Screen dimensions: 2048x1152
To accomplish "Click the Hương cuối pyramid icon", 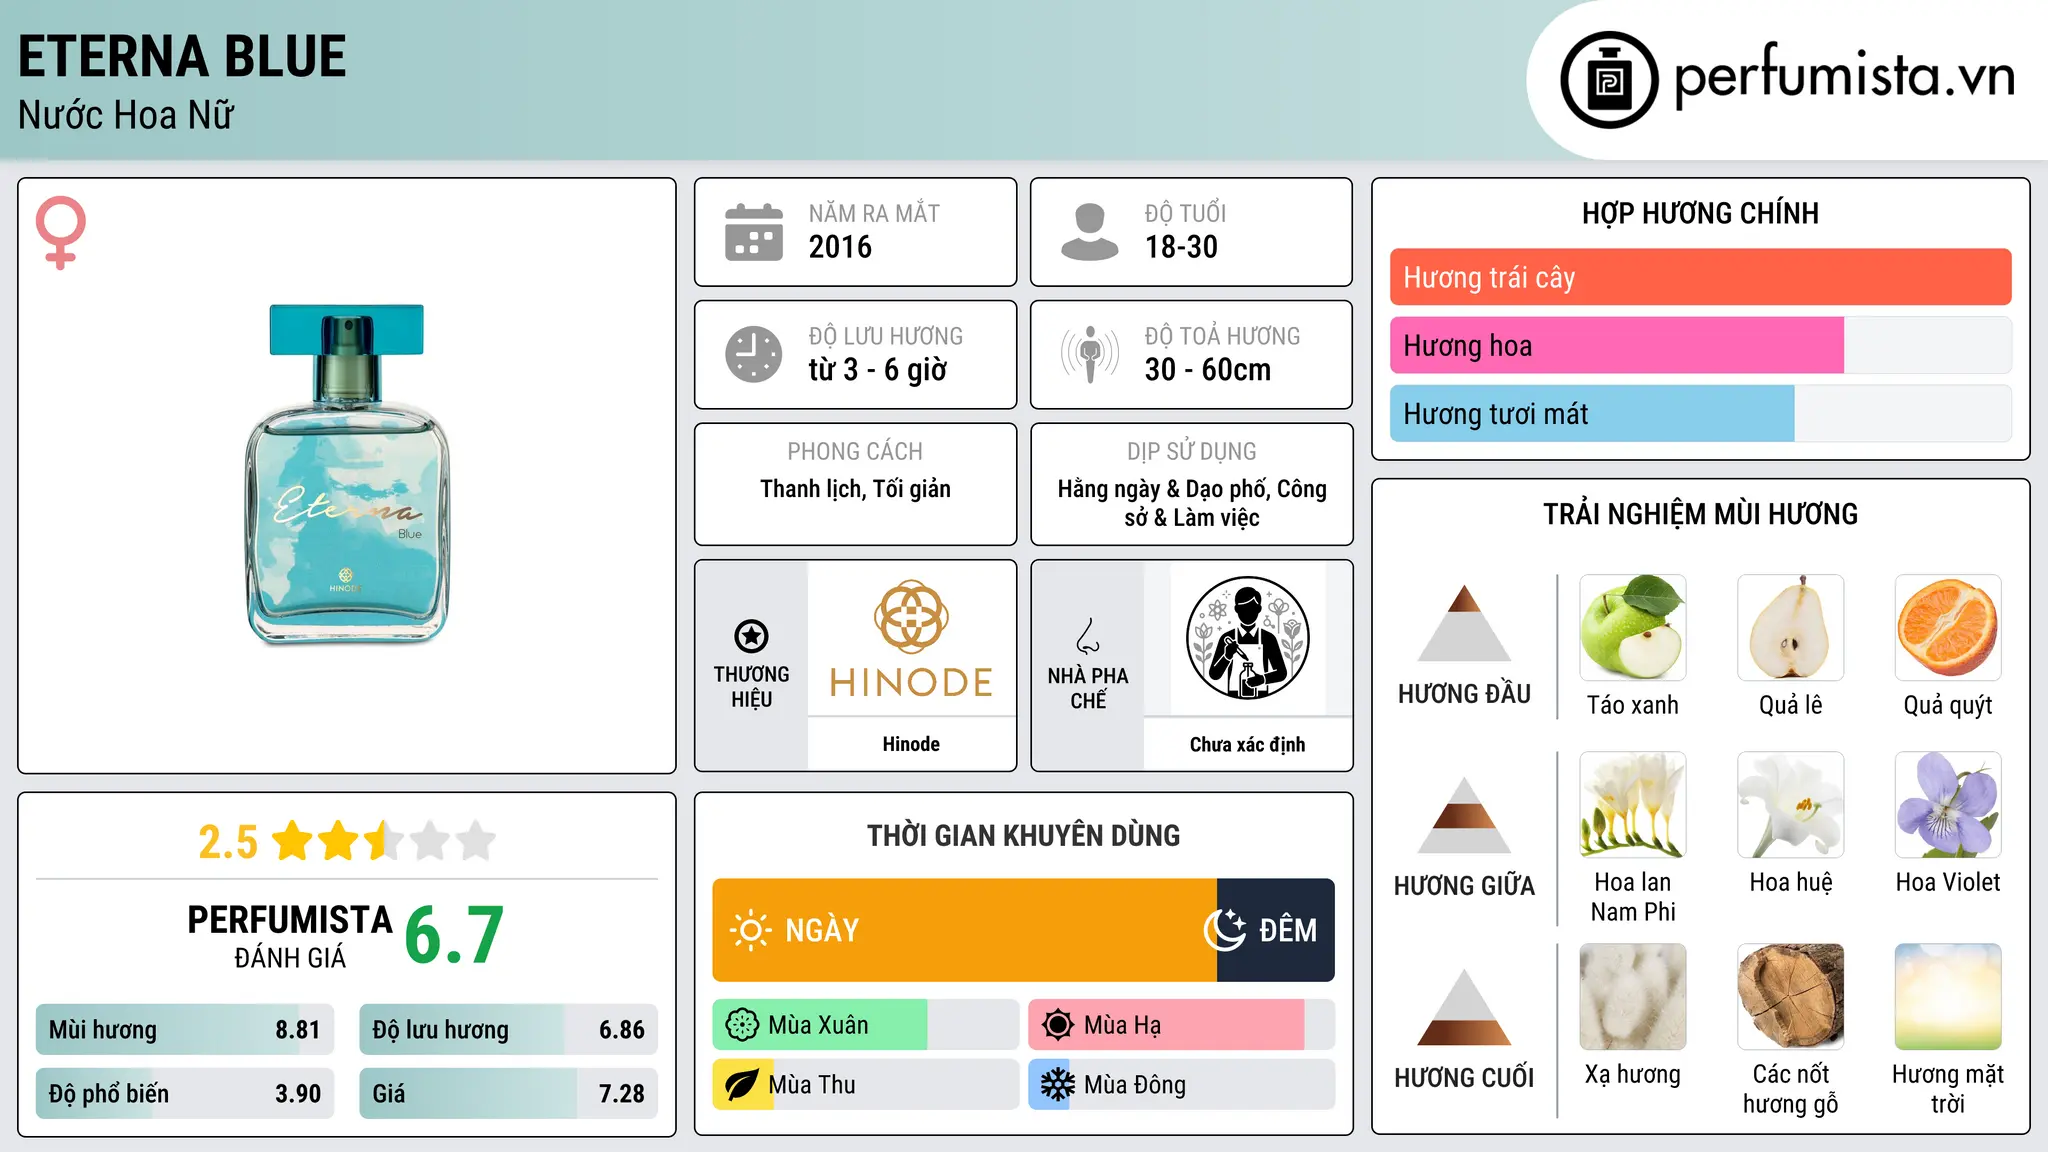I will (1464, 1007).
